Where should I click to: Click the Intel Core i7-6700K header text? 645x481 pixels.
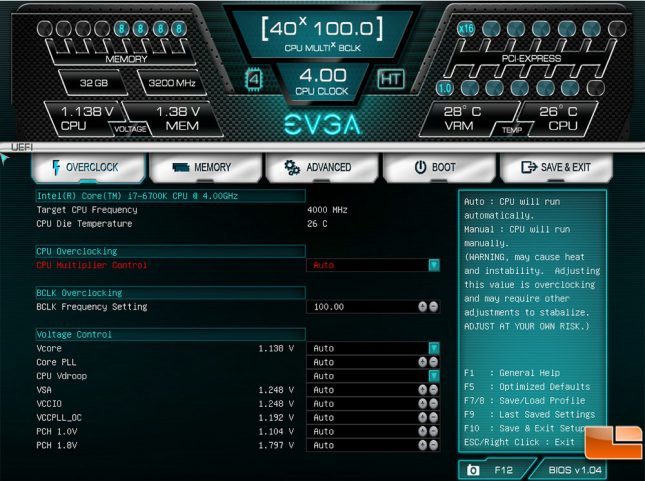point(137,196)
